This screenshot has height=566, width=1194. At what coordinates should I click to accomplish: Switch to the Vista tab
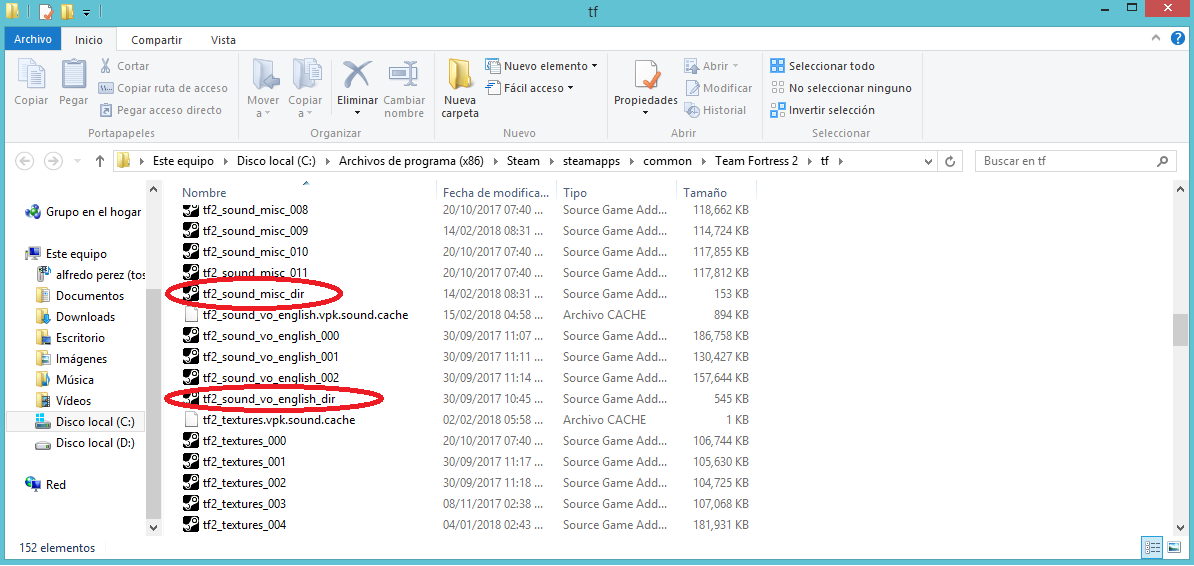[x=223, y=40]
